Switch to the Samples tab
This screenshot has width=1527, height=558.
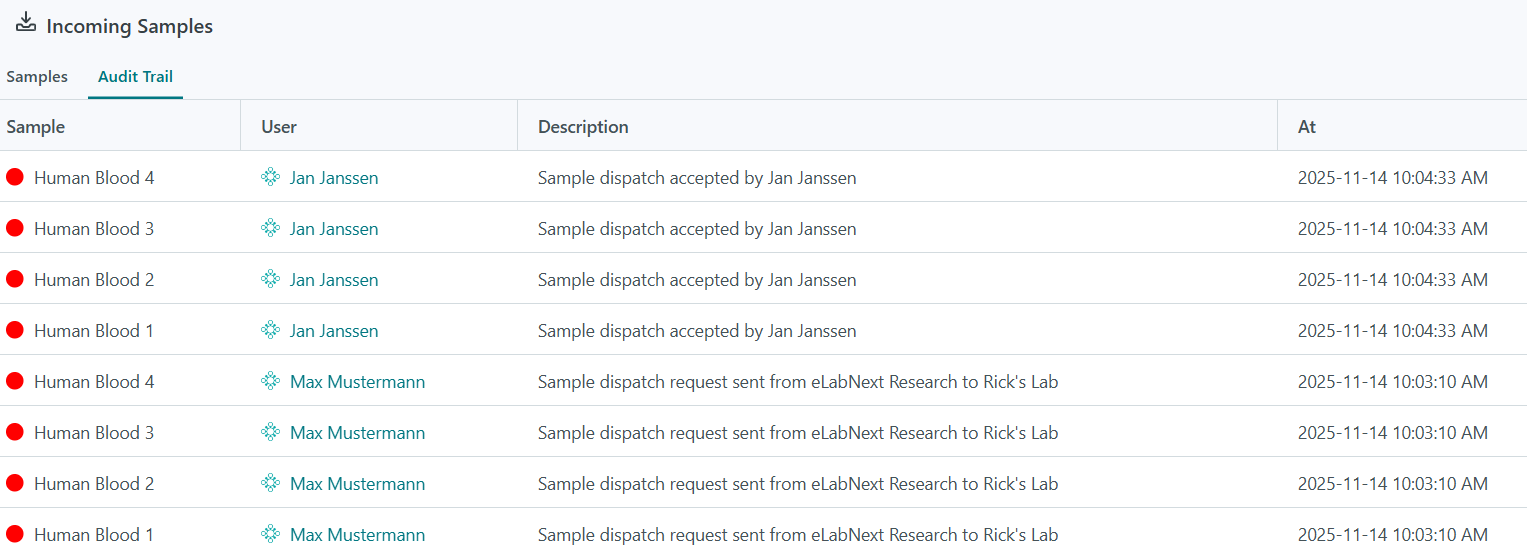37,77
